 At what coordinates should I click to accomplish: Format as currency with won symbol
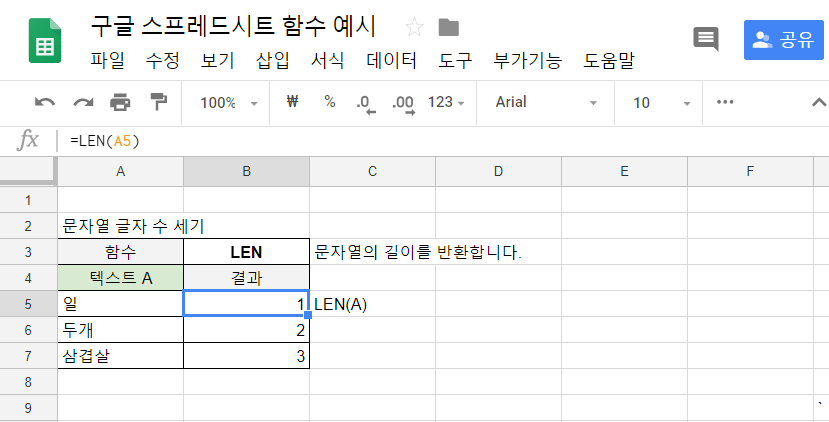(x=293, y=102)
